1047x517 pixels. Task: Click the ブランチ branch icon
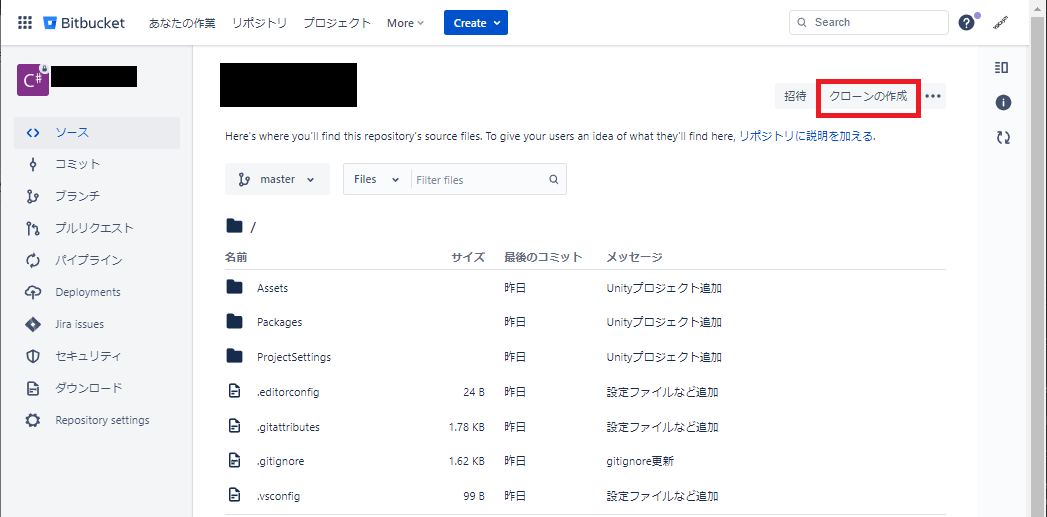(x=33, y=197)
